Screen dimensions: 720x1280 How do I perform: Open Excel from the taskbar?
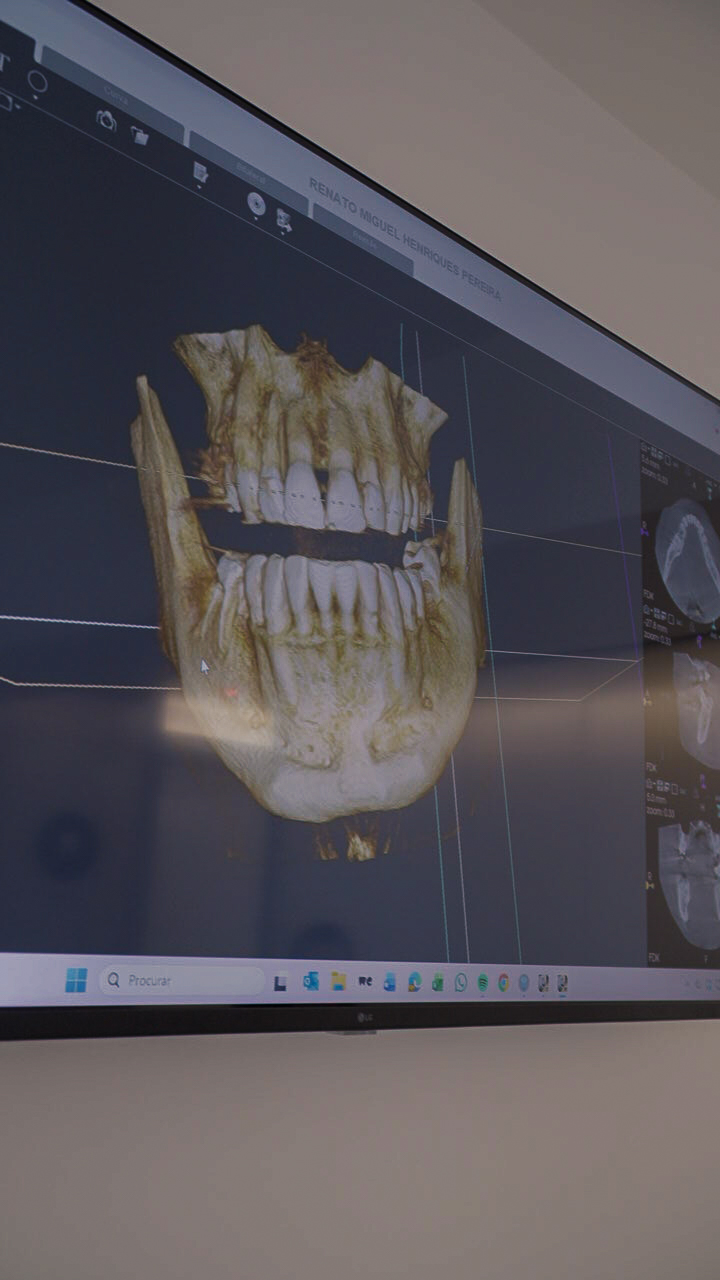coord(438,982)
